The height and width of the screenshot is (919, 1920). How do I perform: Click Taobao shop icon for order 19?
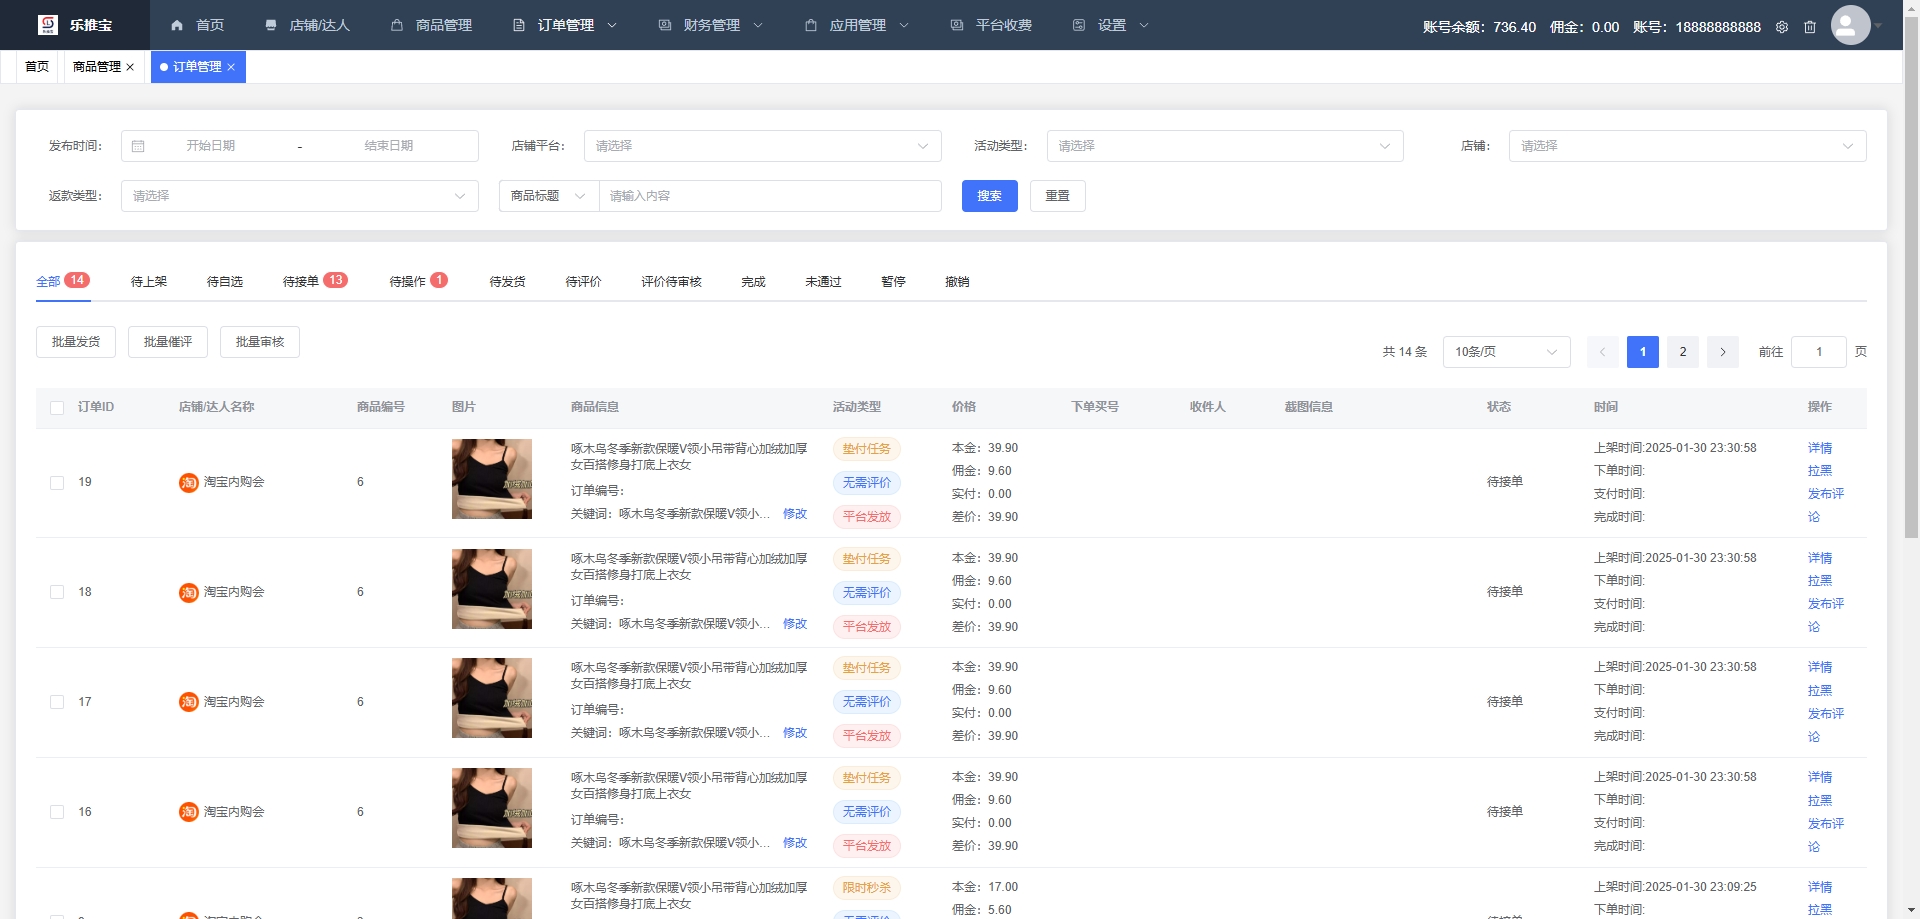(188, 483)
